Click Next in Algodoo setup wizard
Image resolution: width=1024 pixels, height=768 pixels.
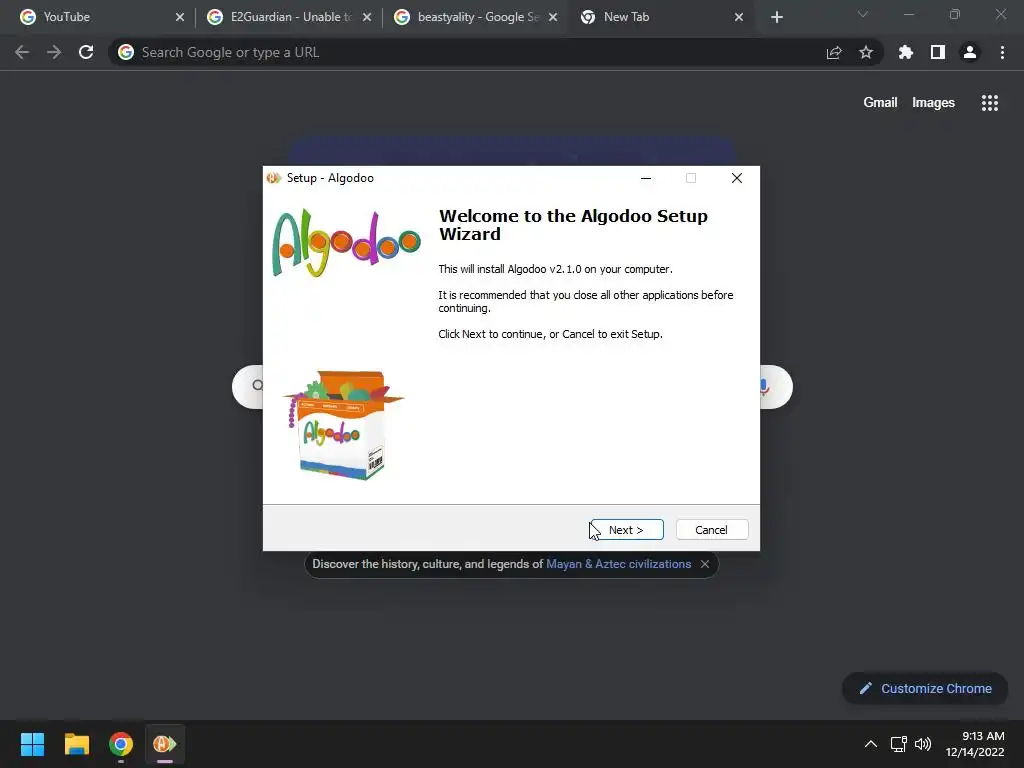tap(626, 530)
